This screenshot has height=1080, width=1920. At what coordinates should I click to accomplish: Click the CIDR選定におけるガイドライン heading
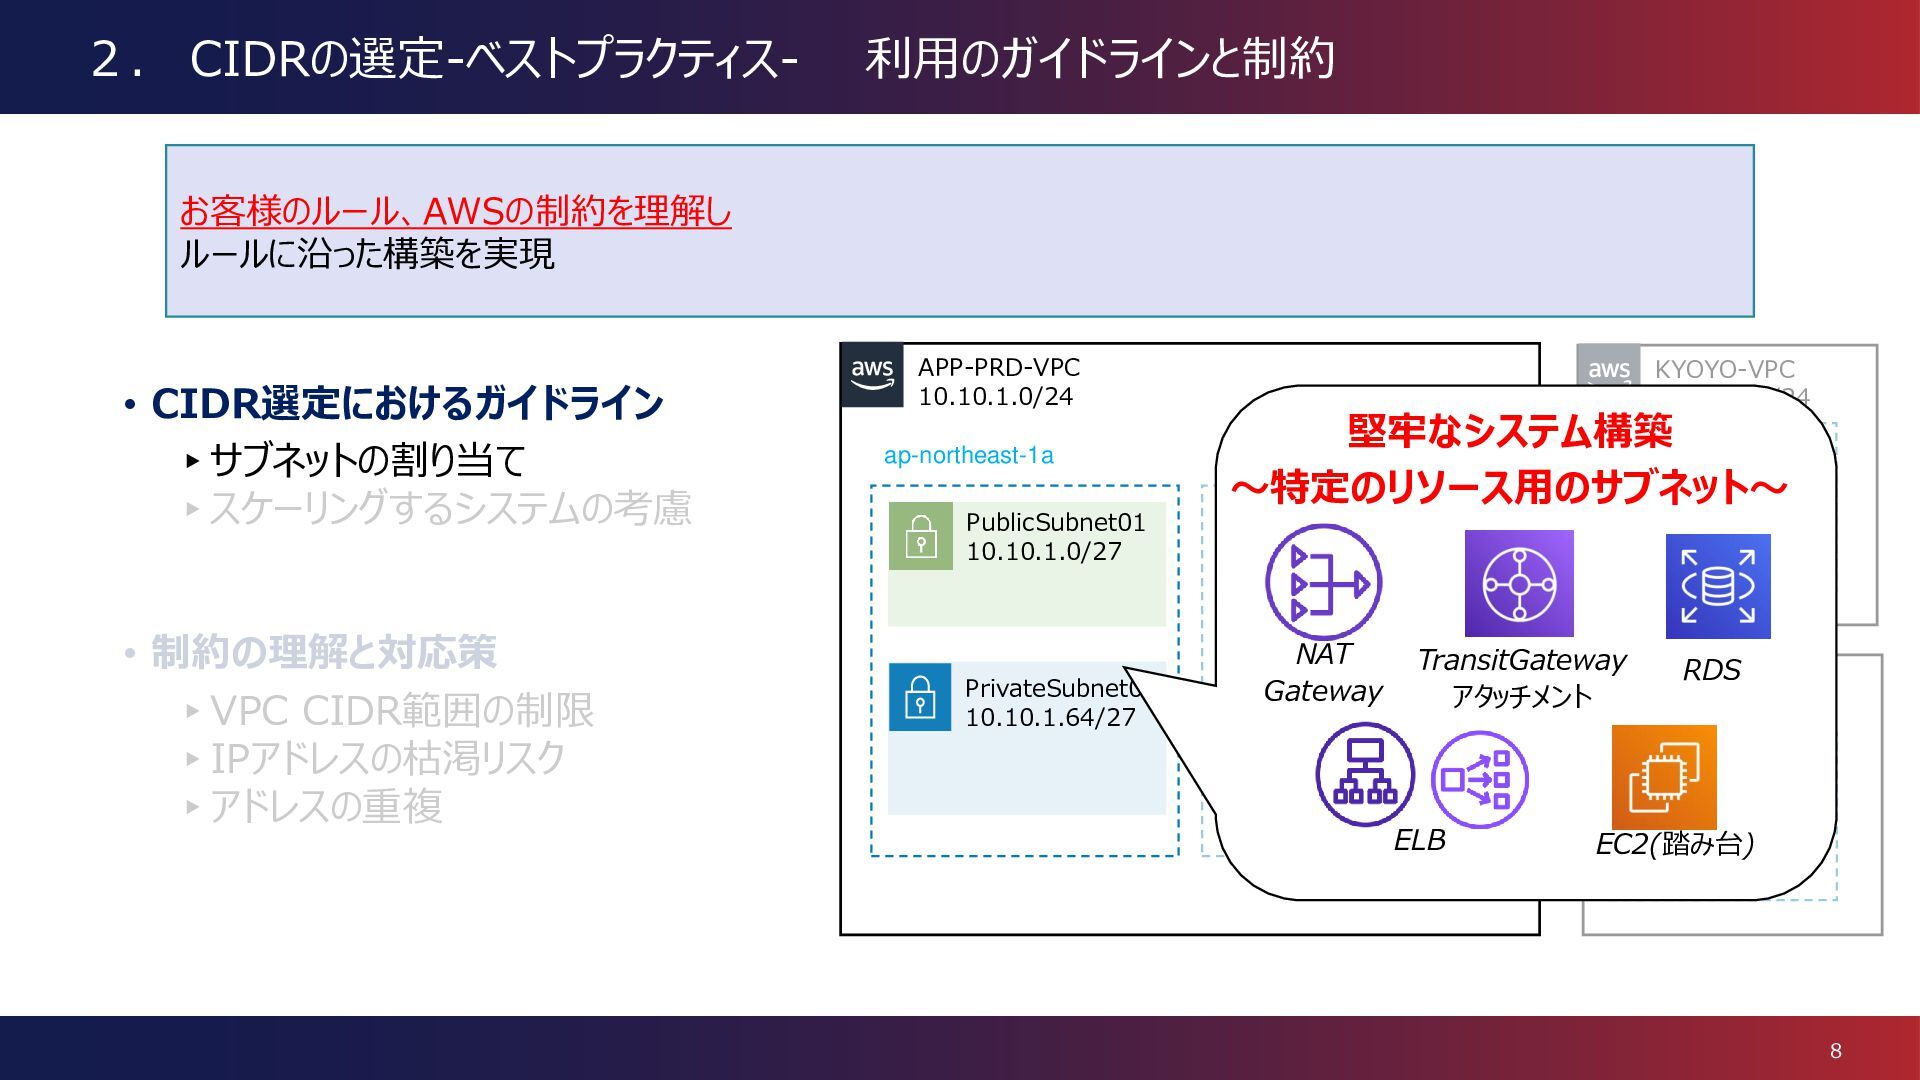pyautogui.click(x=406, y=403)
